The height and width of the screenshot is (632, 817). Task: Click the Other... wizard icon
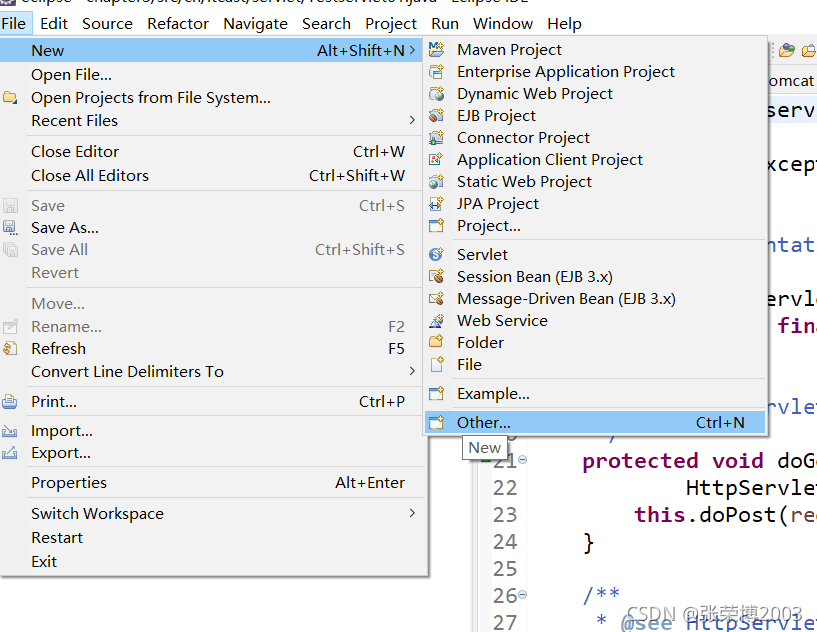[436, 423]
